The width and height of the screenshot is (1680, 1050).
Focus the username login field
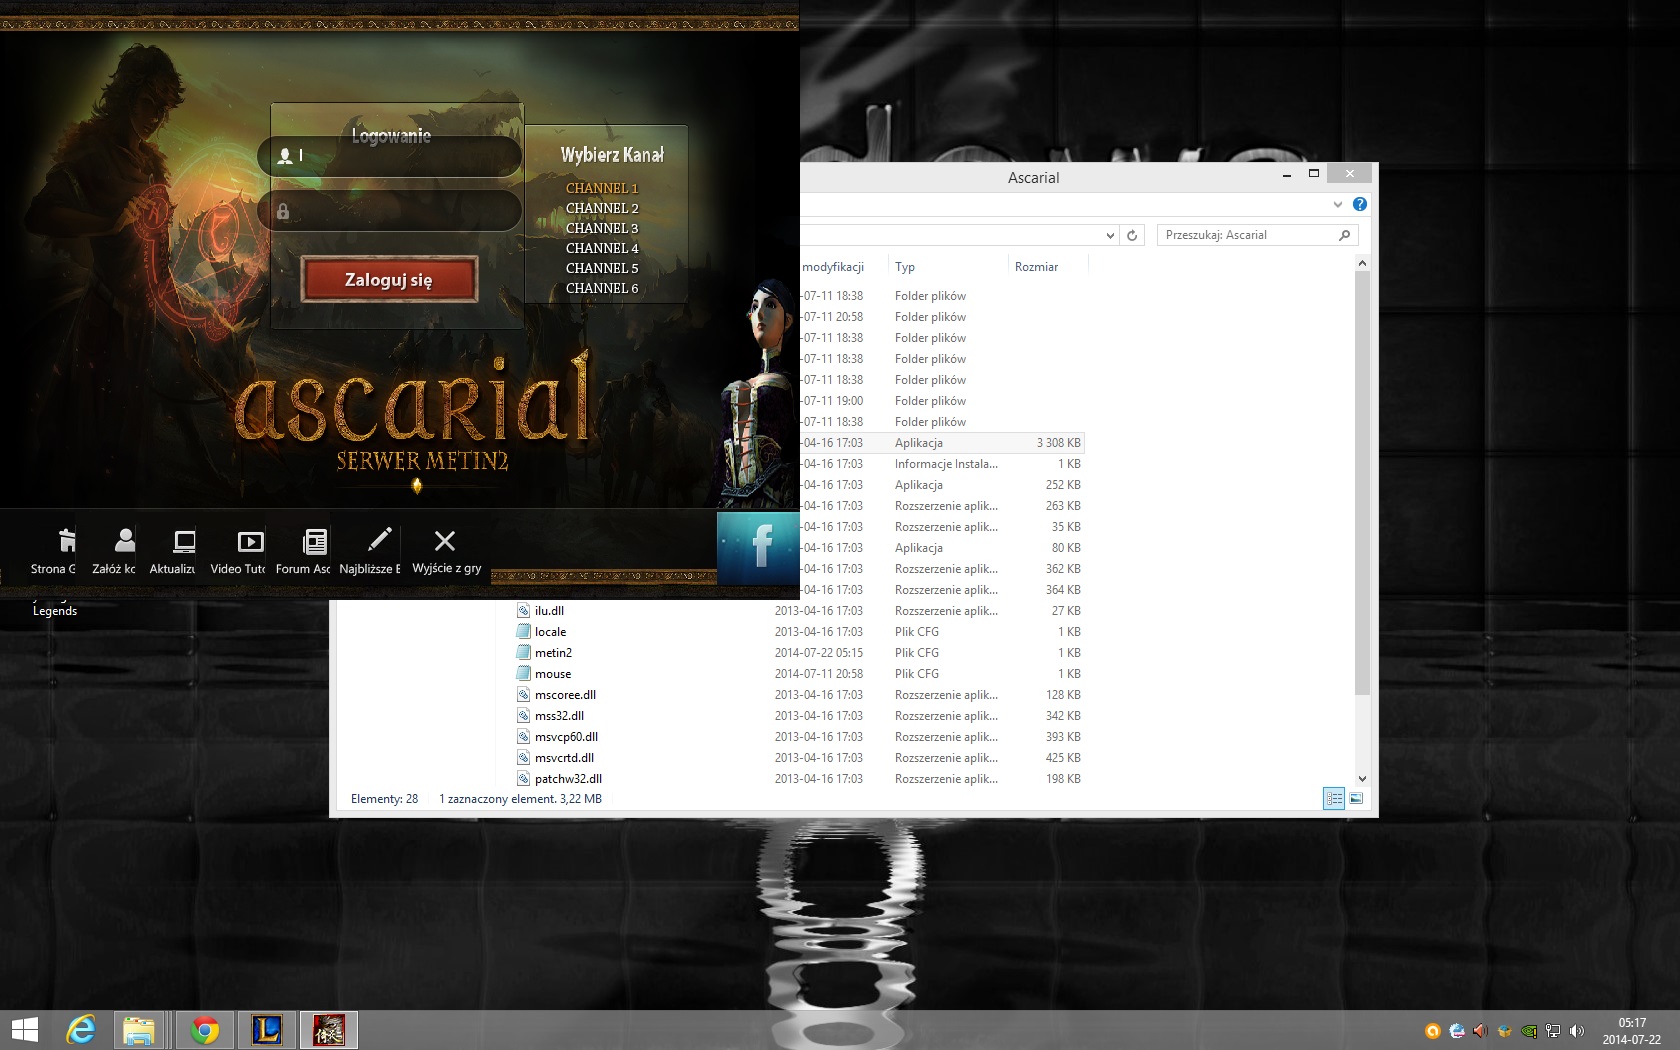[x=390, y=156]
